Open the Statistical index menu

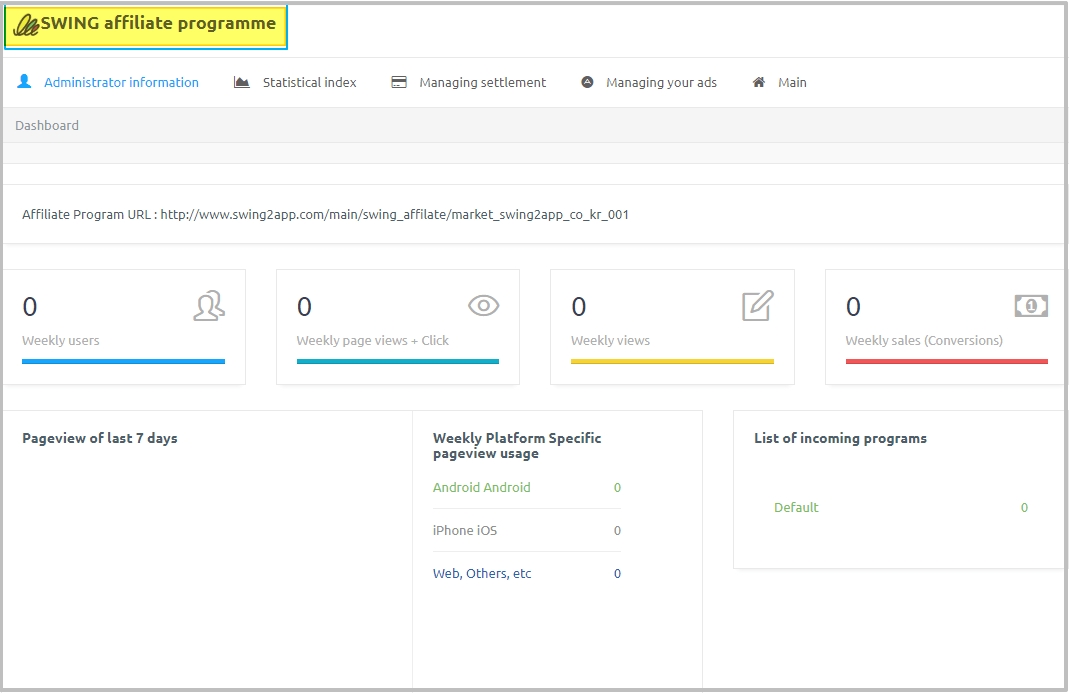(309, 82)
